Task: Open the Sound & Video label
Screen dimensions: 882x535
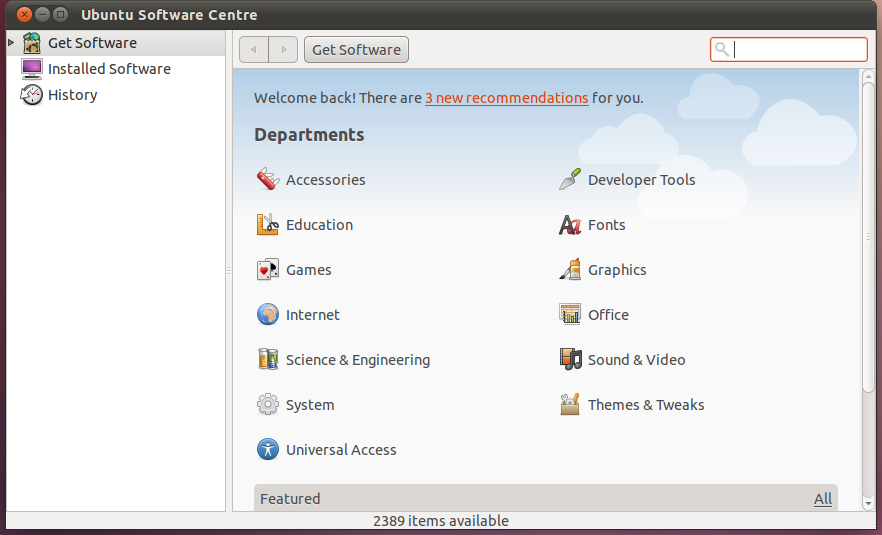Action: click(x=637, y=359)
